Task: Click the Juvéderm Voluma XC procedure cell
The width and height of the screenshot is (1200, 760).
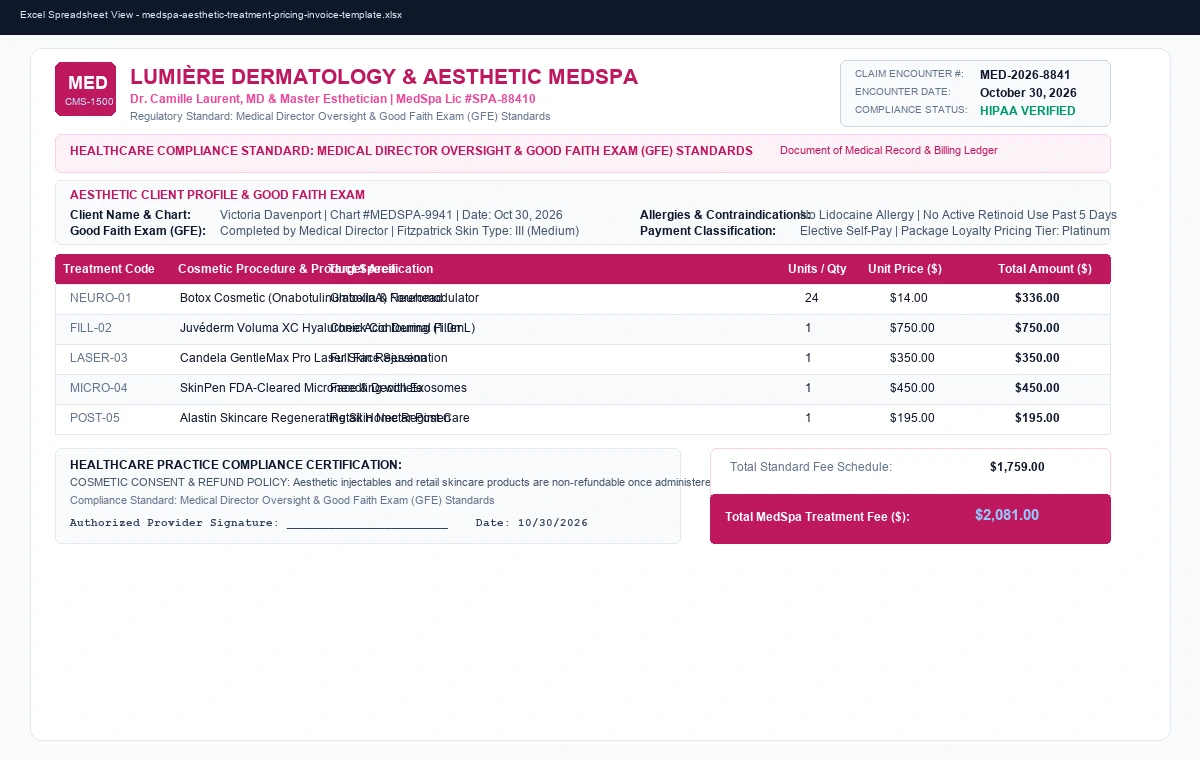Action: tap(327, 328)
